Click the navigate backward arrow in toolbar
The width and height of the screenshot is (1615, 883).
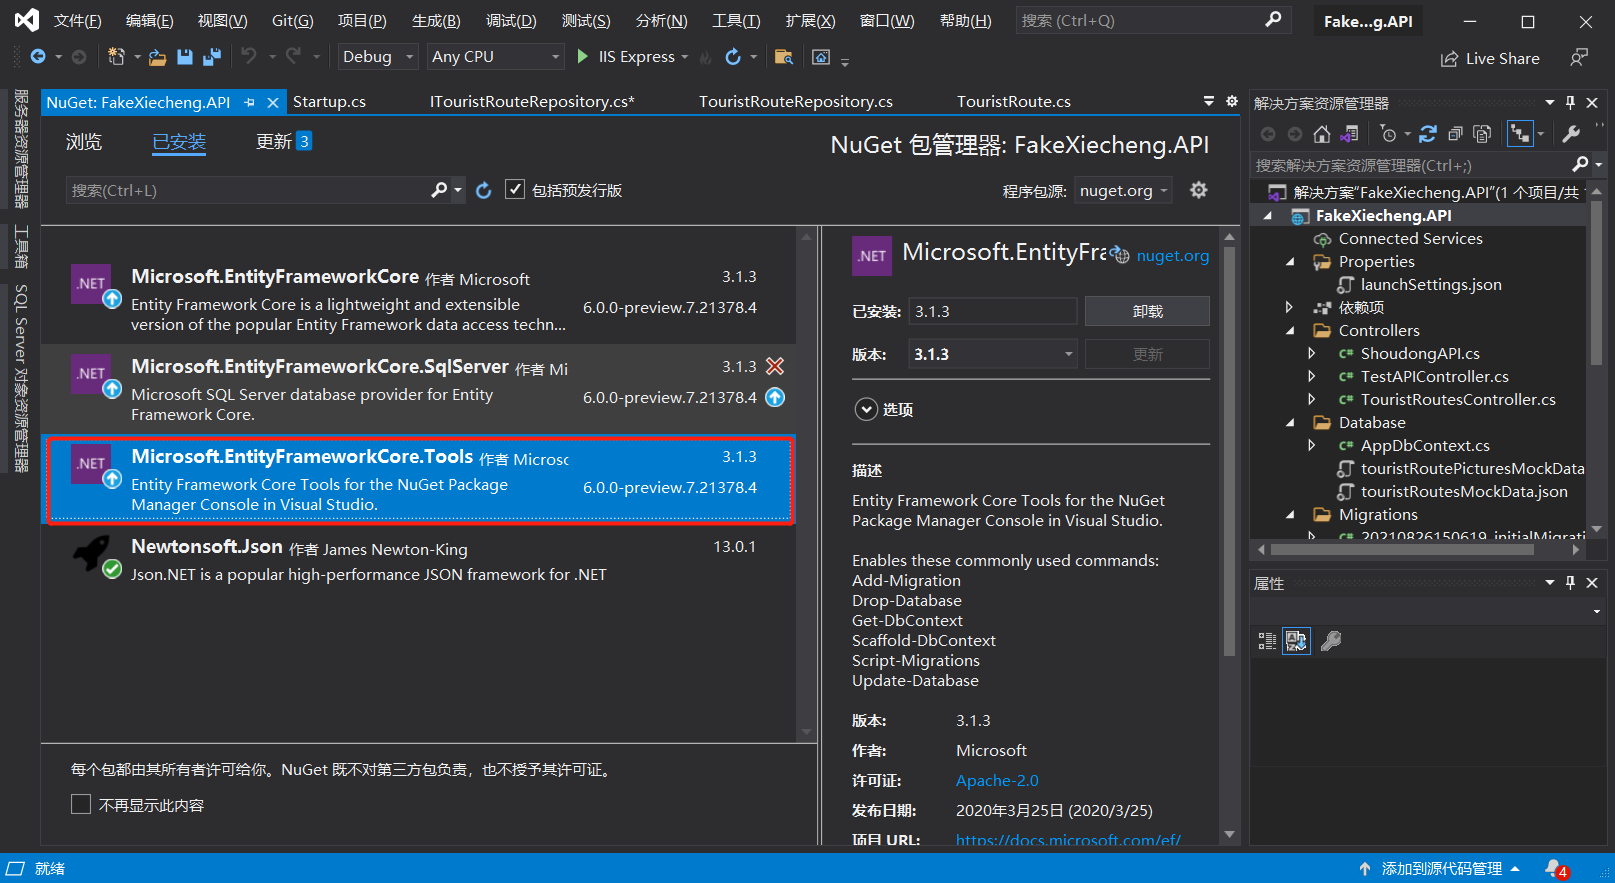pyautogui.click(x=38, y=57)
